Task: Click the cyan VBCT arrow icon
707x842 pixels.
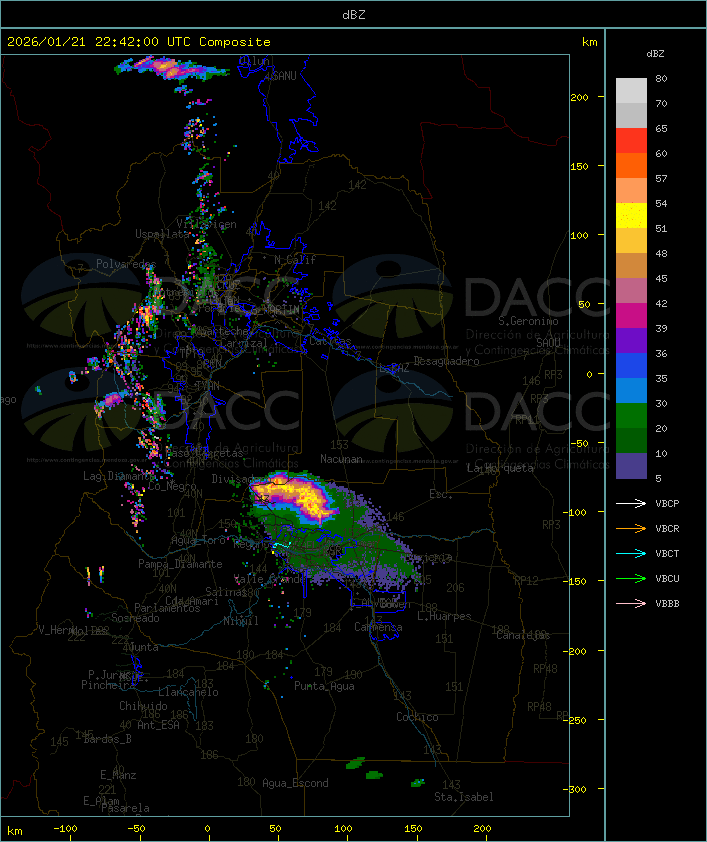Action: click(x=632, y=553)
